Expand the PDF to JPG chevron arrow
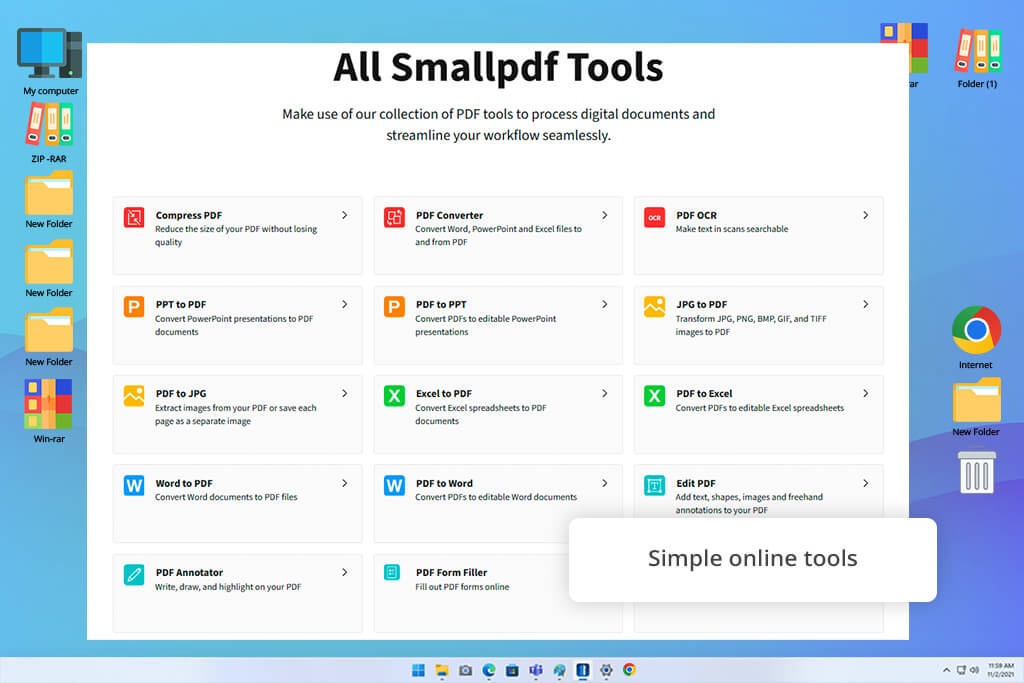 tap(345, 393)
